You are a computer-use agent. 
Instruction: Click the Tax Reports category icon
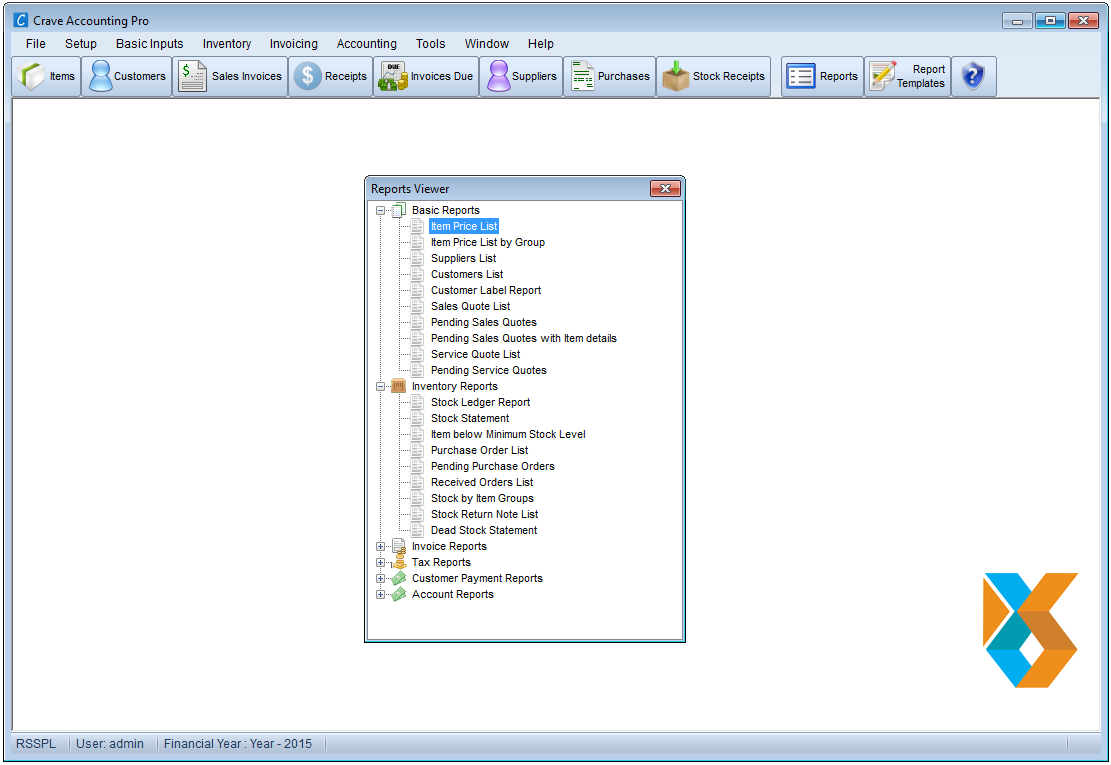(399, 562)
